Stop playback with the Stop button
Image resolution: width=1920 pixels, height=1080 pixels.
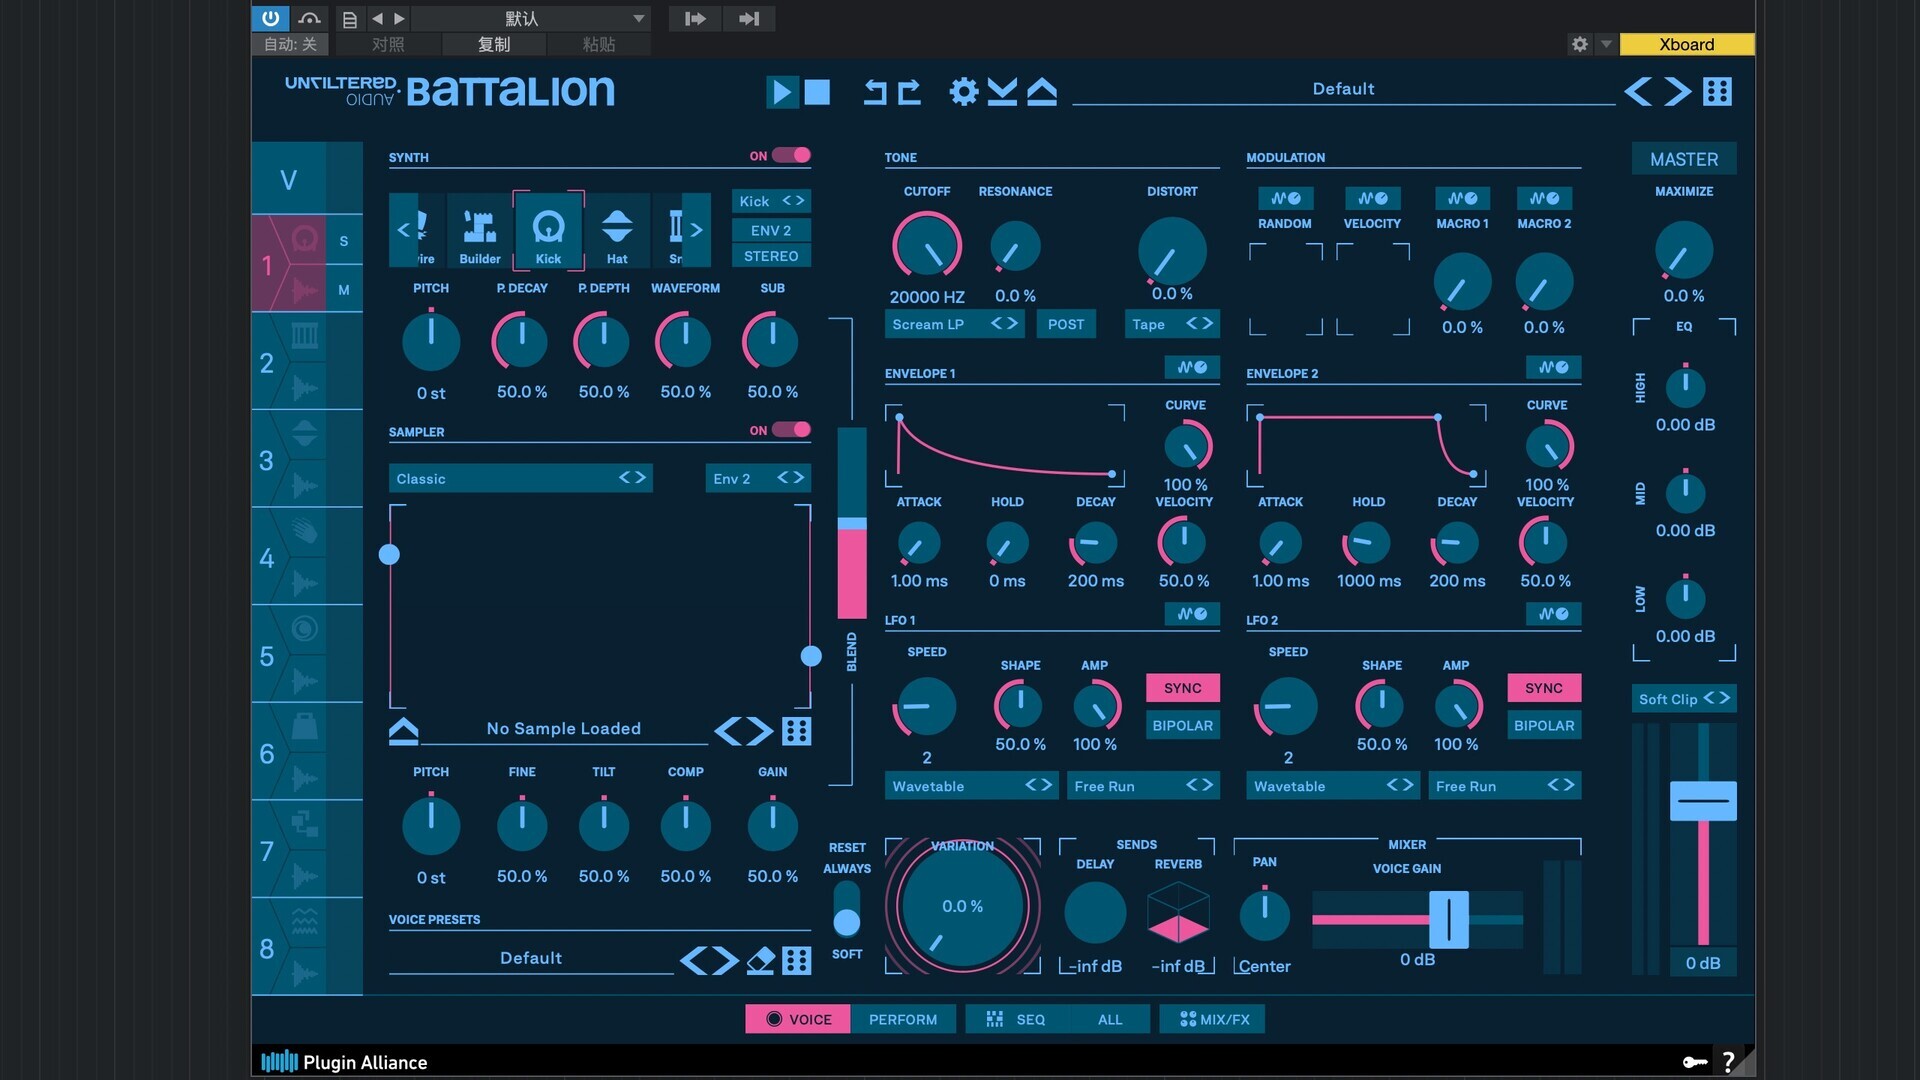(817, 92)
